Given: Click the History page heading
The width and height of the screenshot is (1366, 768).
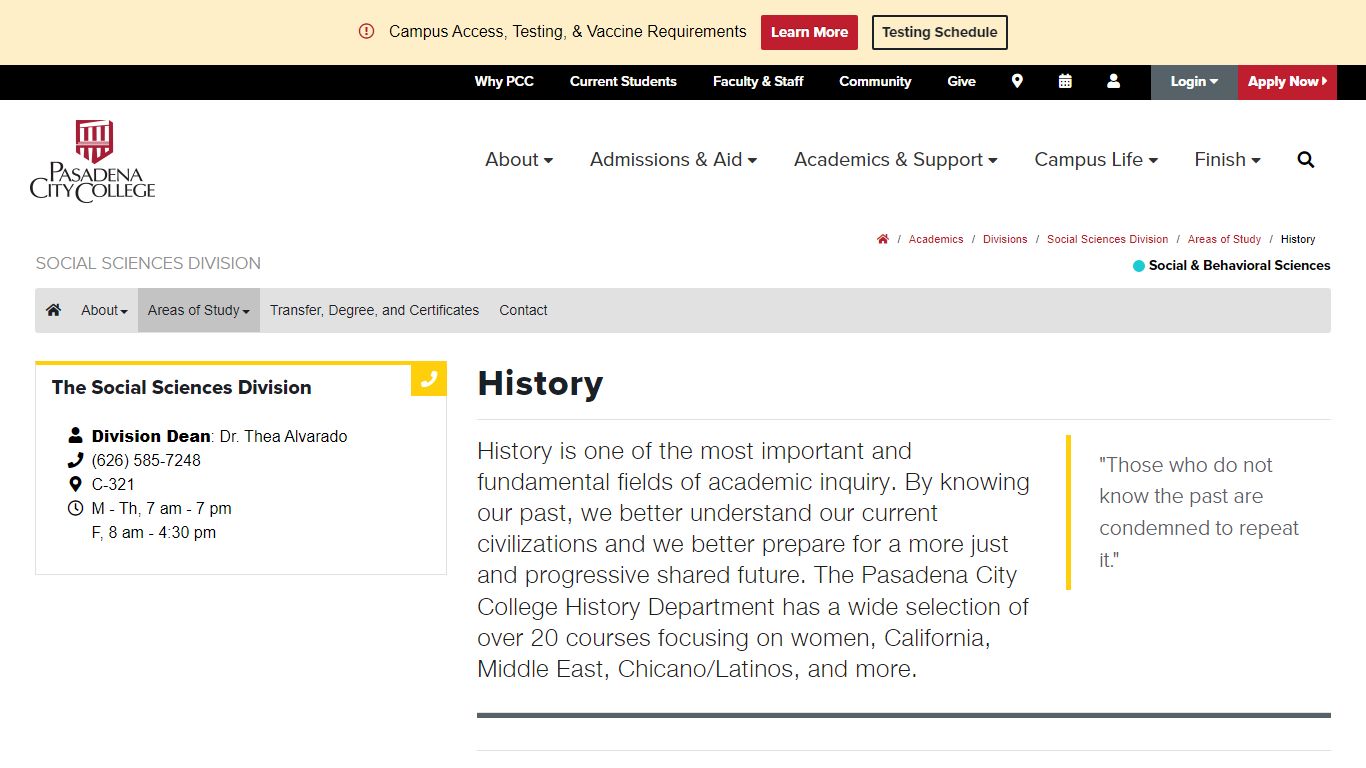Looking at the screenshot, I should point(540,383).
